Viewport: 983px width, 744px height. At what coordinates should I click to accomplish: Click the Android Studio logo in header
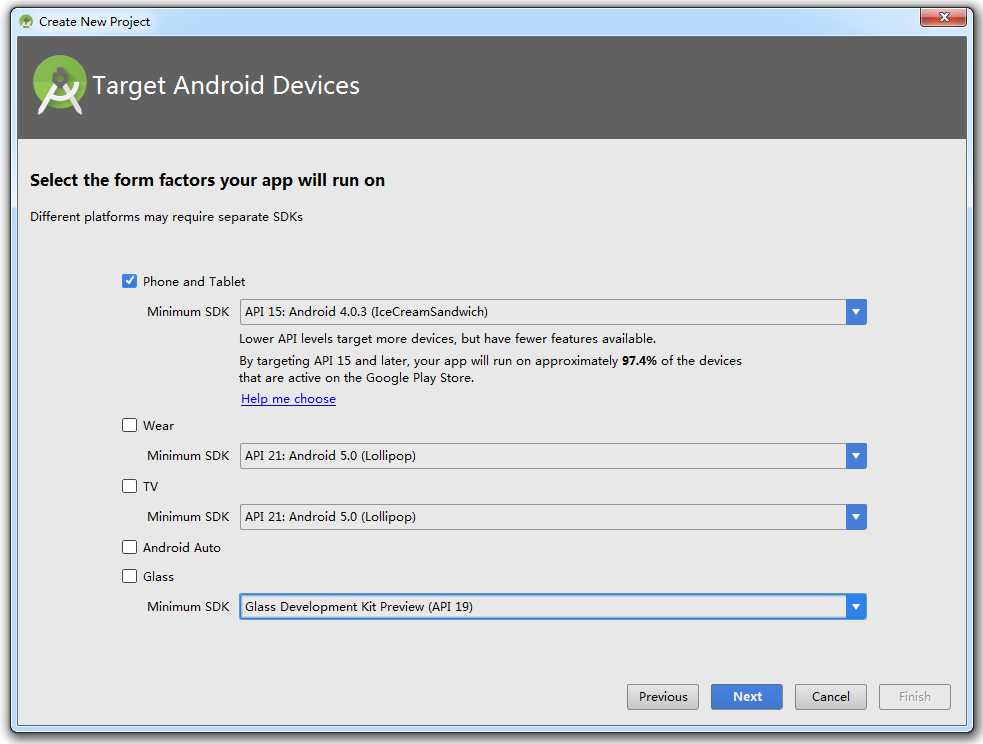pos(60,85)
